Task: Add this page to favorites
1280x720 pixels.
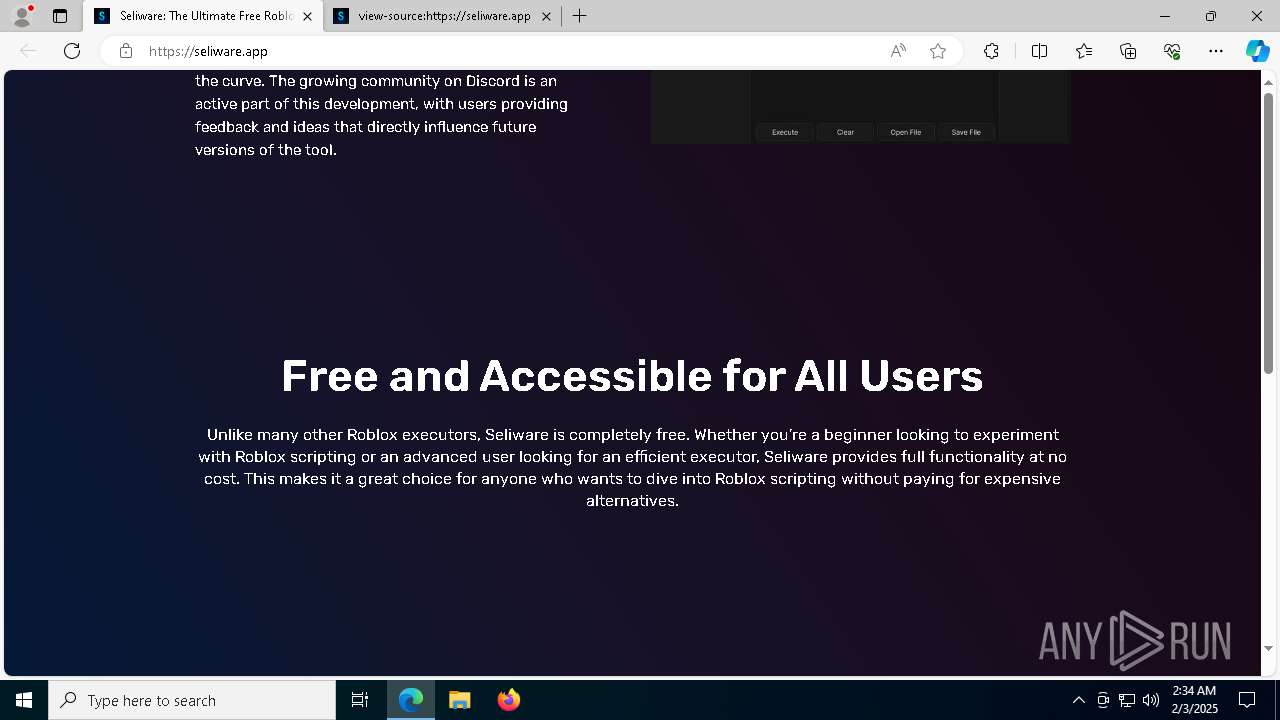Action: tap(938, 51)
